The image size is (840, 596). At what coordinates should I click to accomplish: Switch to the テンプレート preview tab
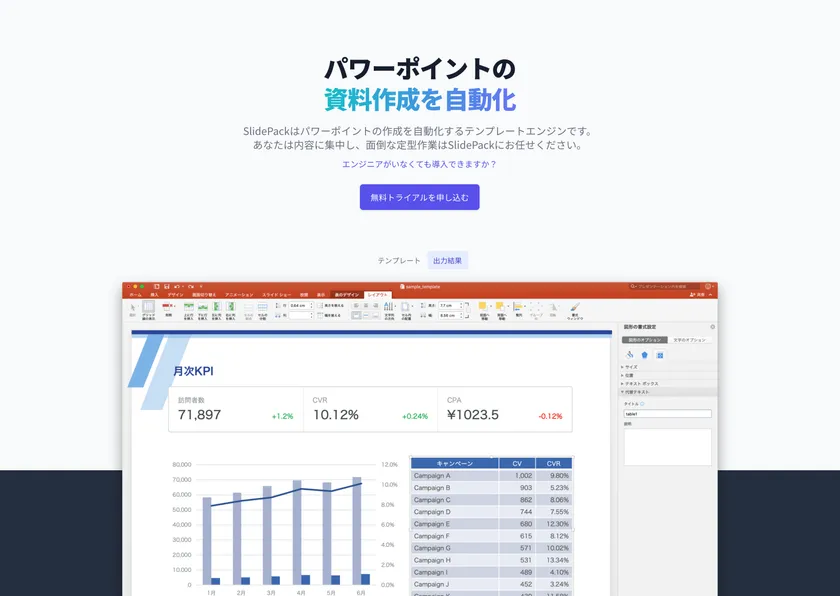pos(399,260)
